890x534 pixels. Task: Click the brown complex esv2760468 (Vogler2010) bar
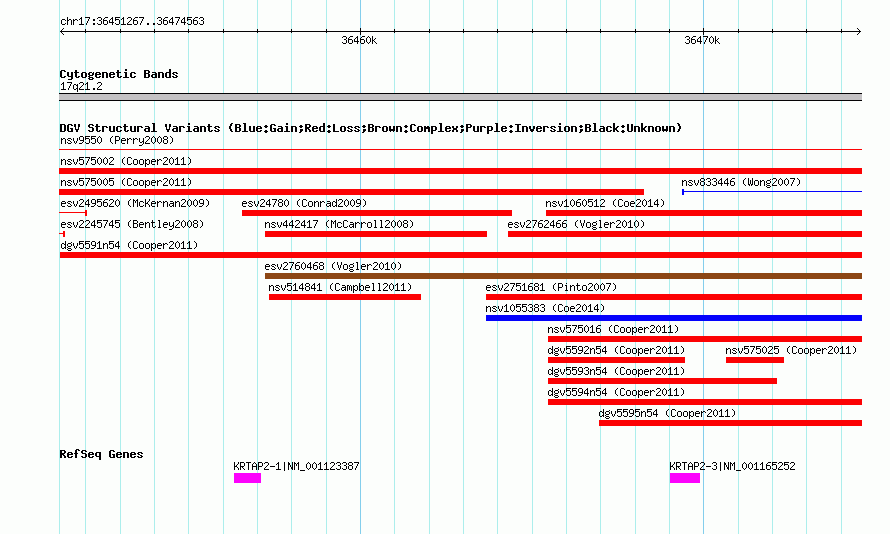click(x=563, y=276)
